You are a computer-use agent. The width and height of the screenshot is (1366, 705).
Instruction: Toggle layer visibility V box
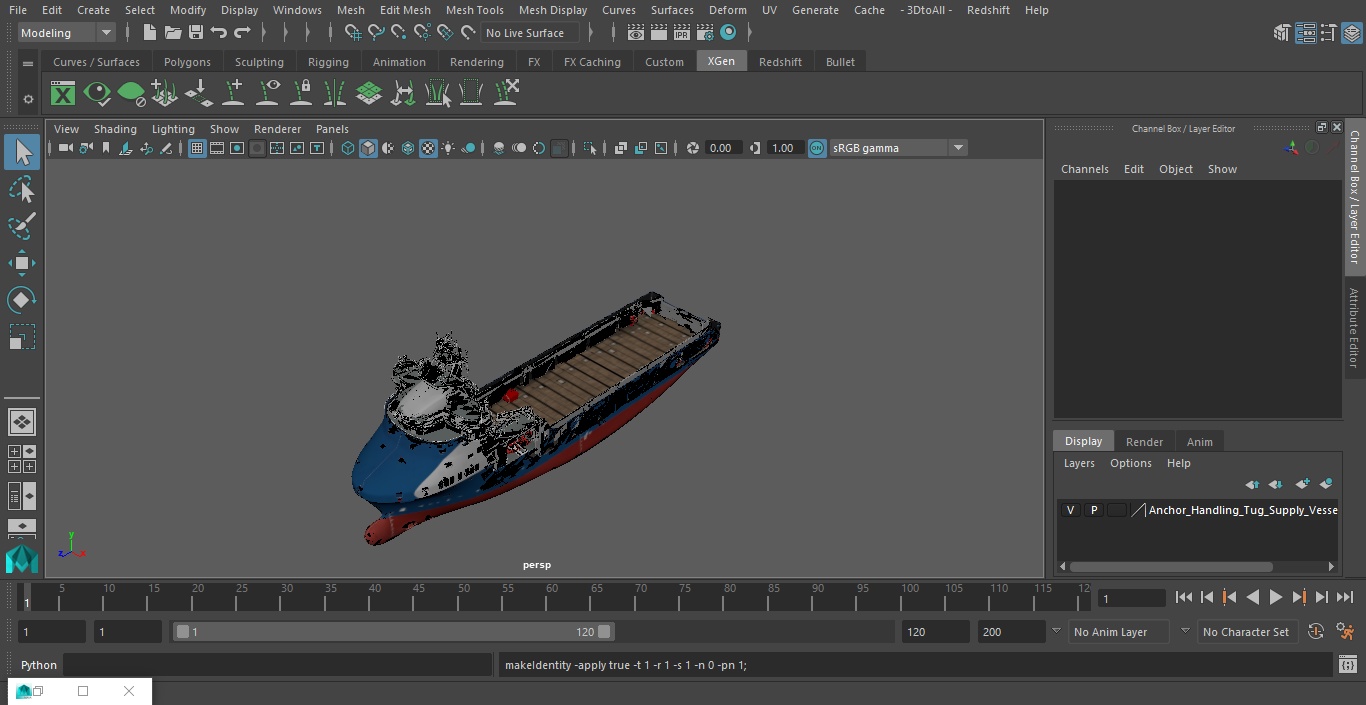1070,510
